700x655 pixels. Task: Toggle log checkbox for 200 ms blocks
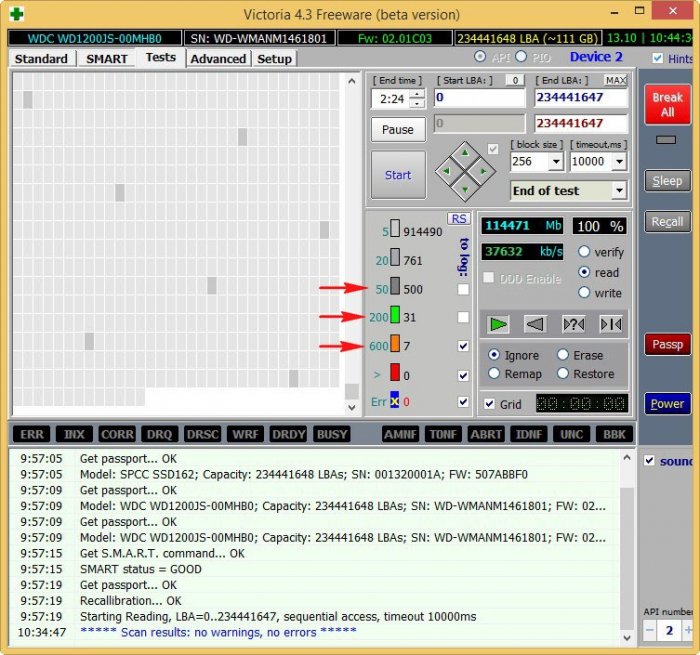pyautogui.click(x=463, y=317)
